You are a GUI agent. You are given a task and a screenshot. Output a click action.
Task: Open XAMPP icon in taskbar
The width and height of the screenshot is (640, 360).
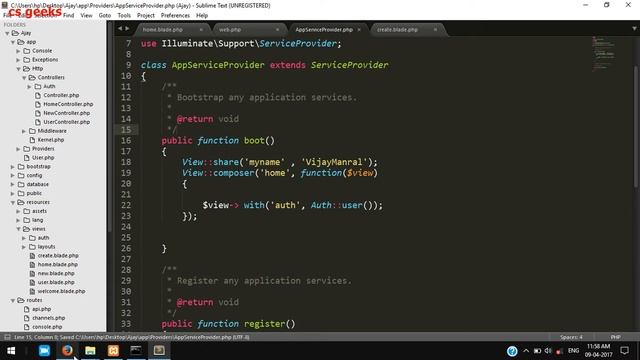(113, 350)
